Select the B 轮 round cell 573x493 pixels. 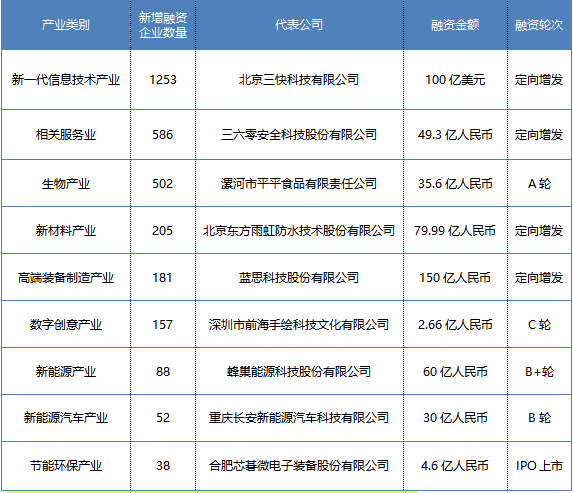pos(539,418)
